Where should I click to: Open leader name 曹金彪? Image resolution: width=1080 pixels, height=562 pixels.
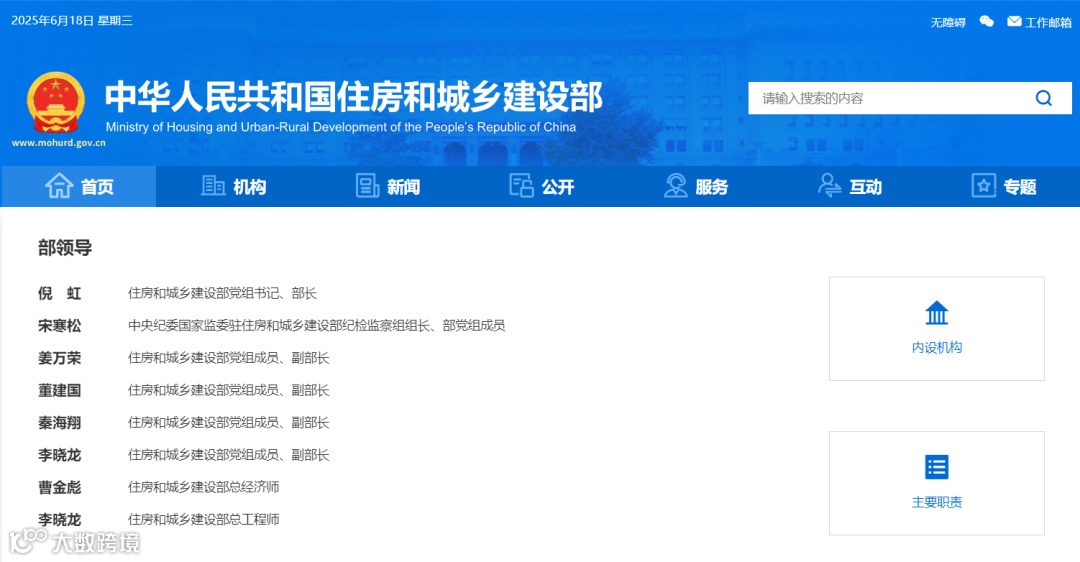coord(59,488)
